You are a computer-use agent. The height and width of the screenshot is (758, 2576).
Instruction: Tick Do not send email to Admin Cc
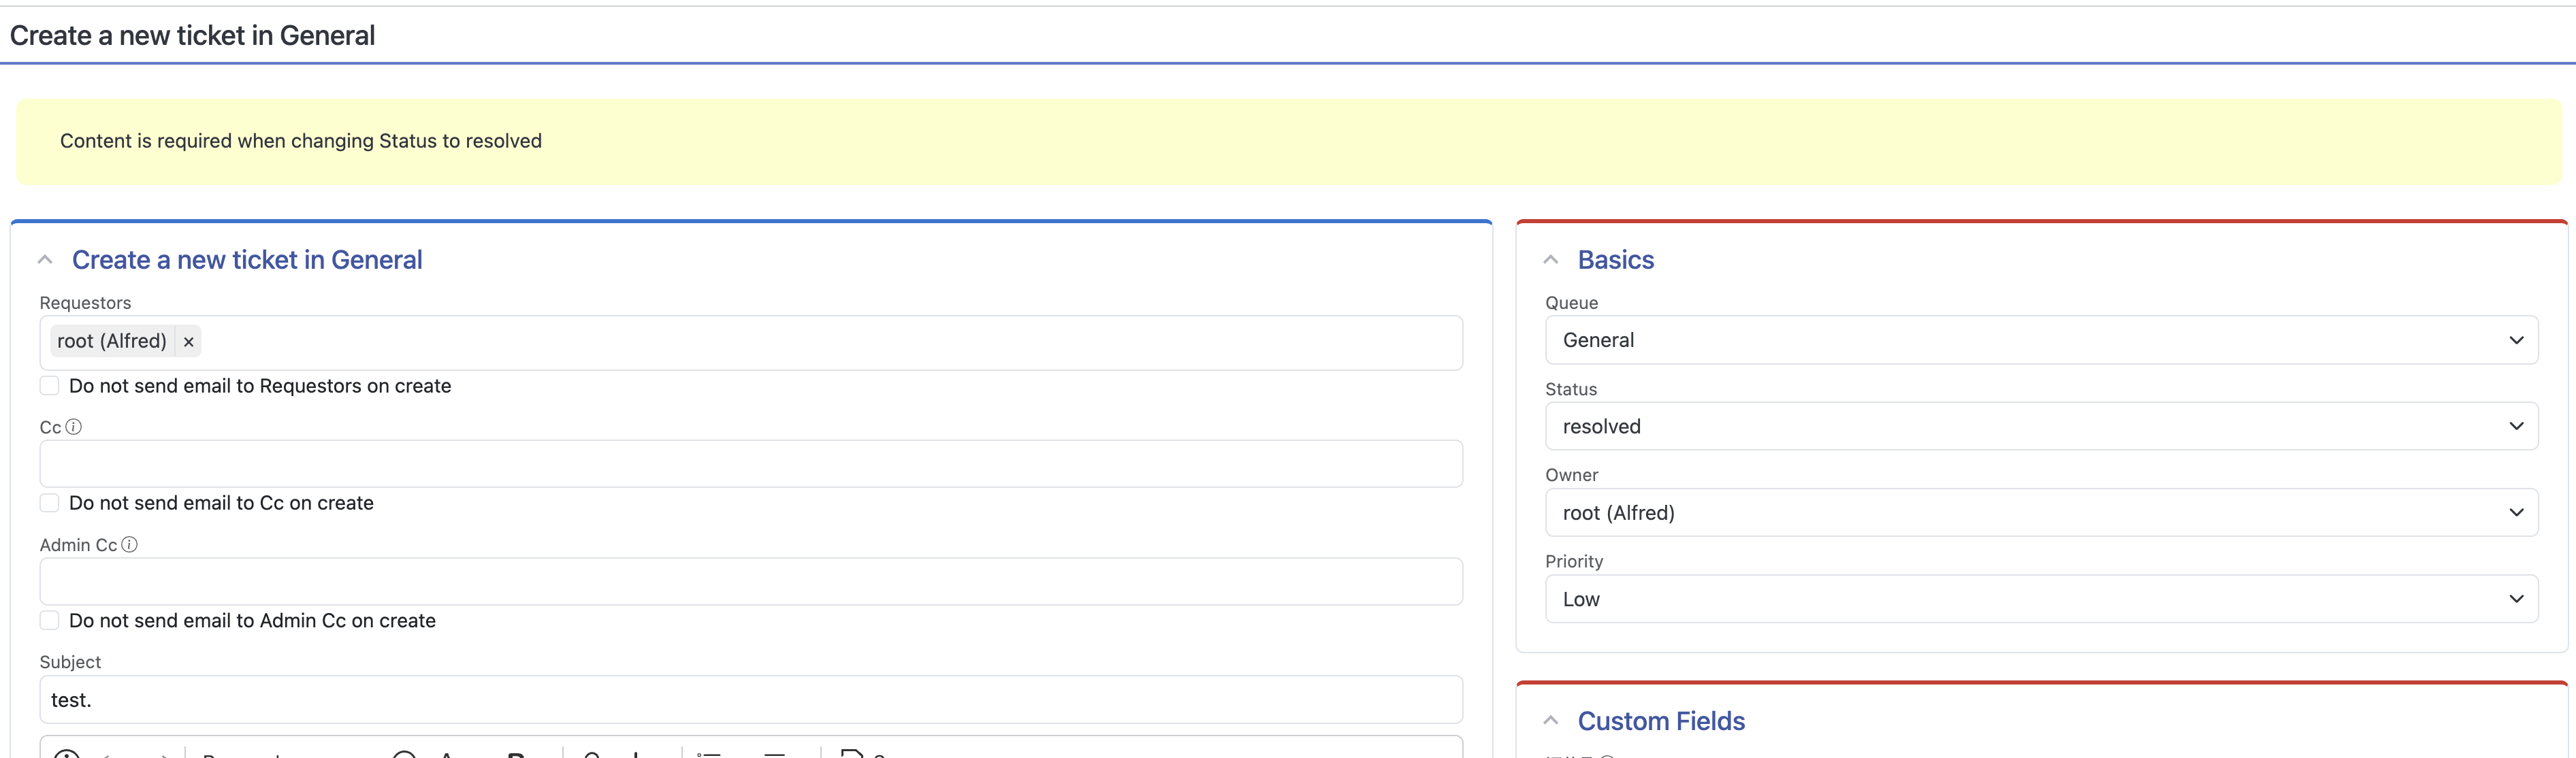coord(50,621)
